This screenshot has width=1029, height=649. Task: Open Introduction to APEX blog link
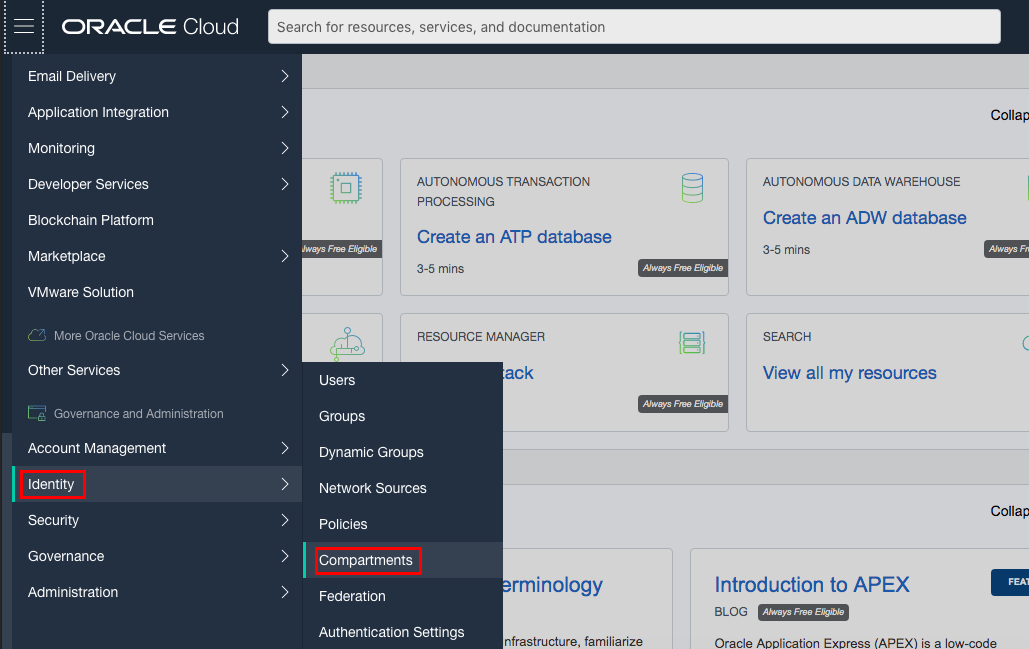(x=812, y=585)
